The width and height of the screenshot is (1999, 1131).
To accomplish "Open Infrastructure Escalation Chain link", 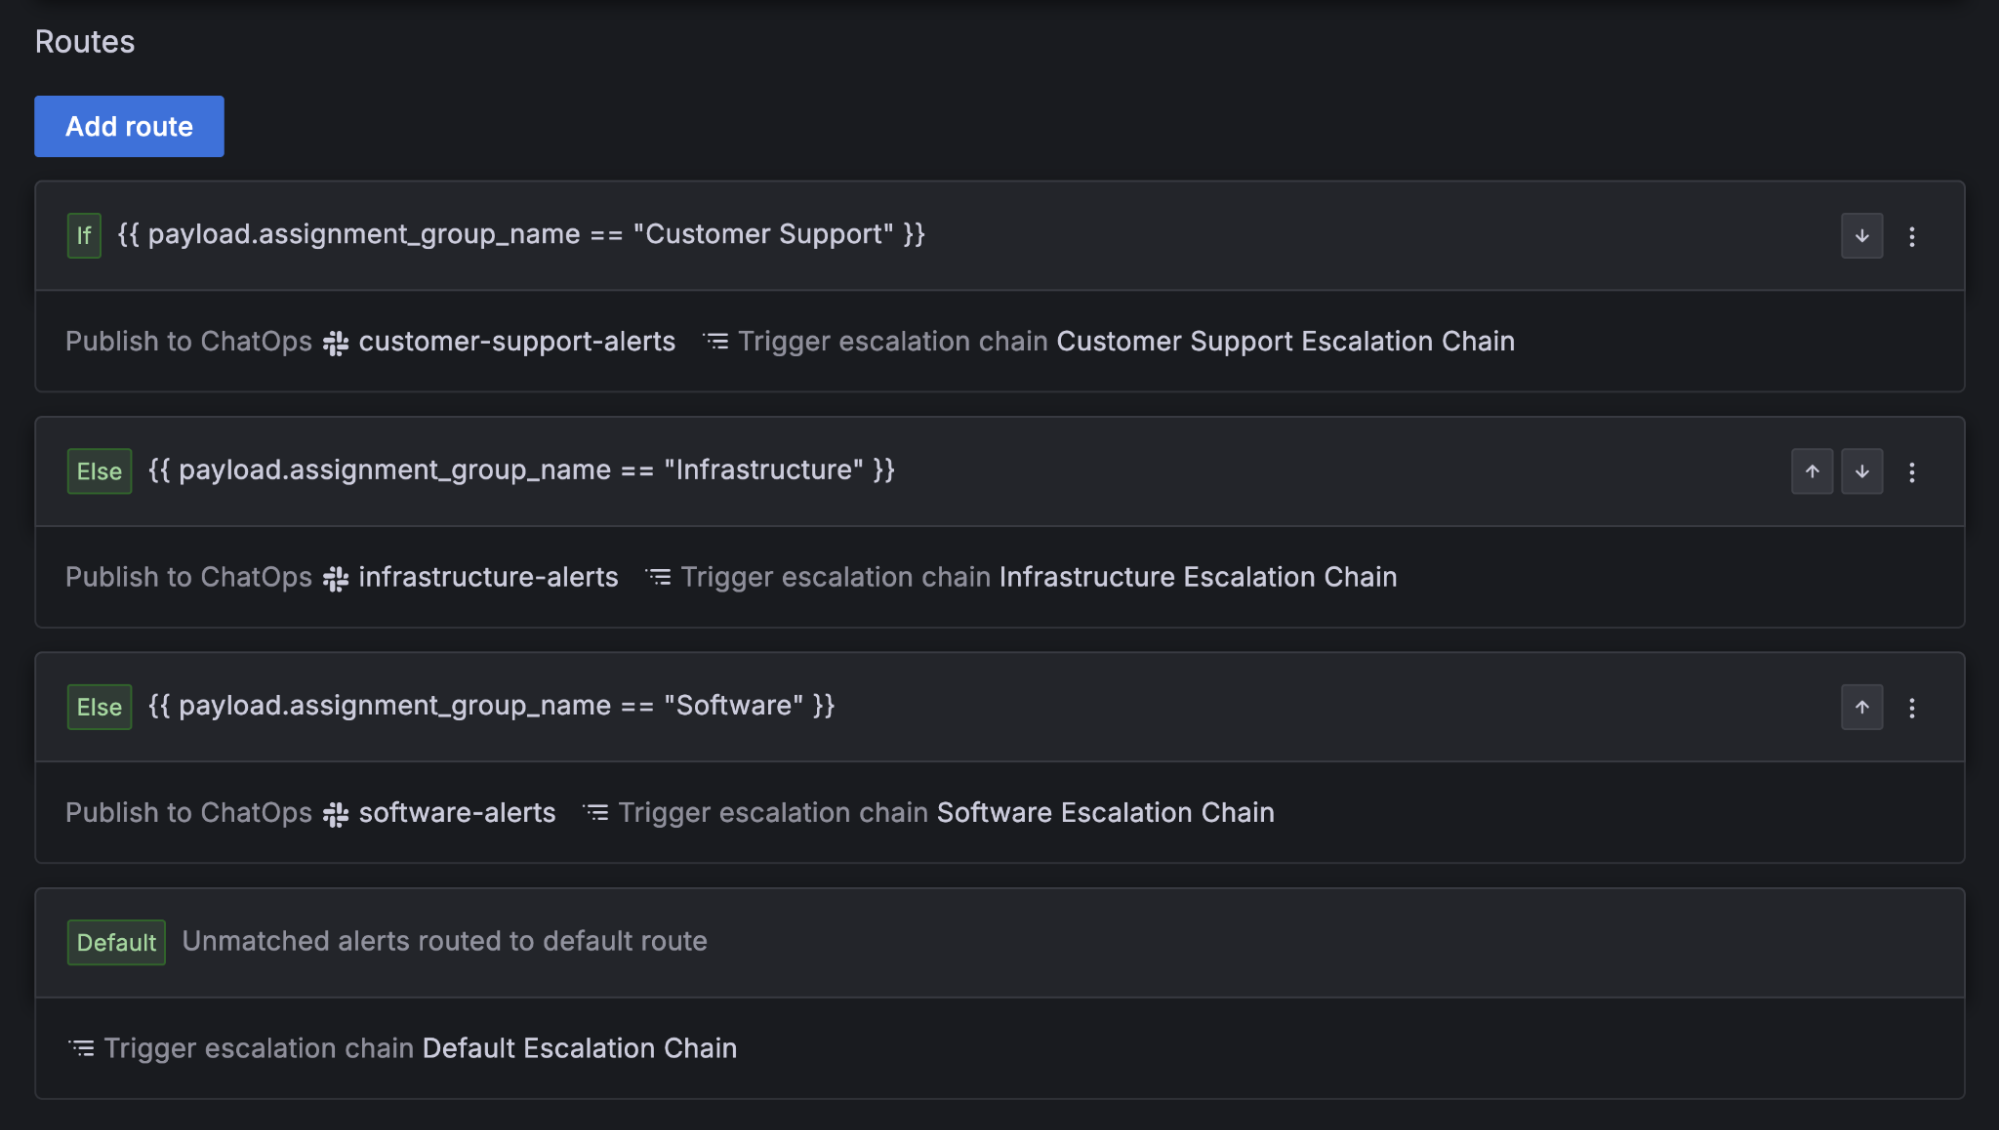I will (x=1197, y=577).
